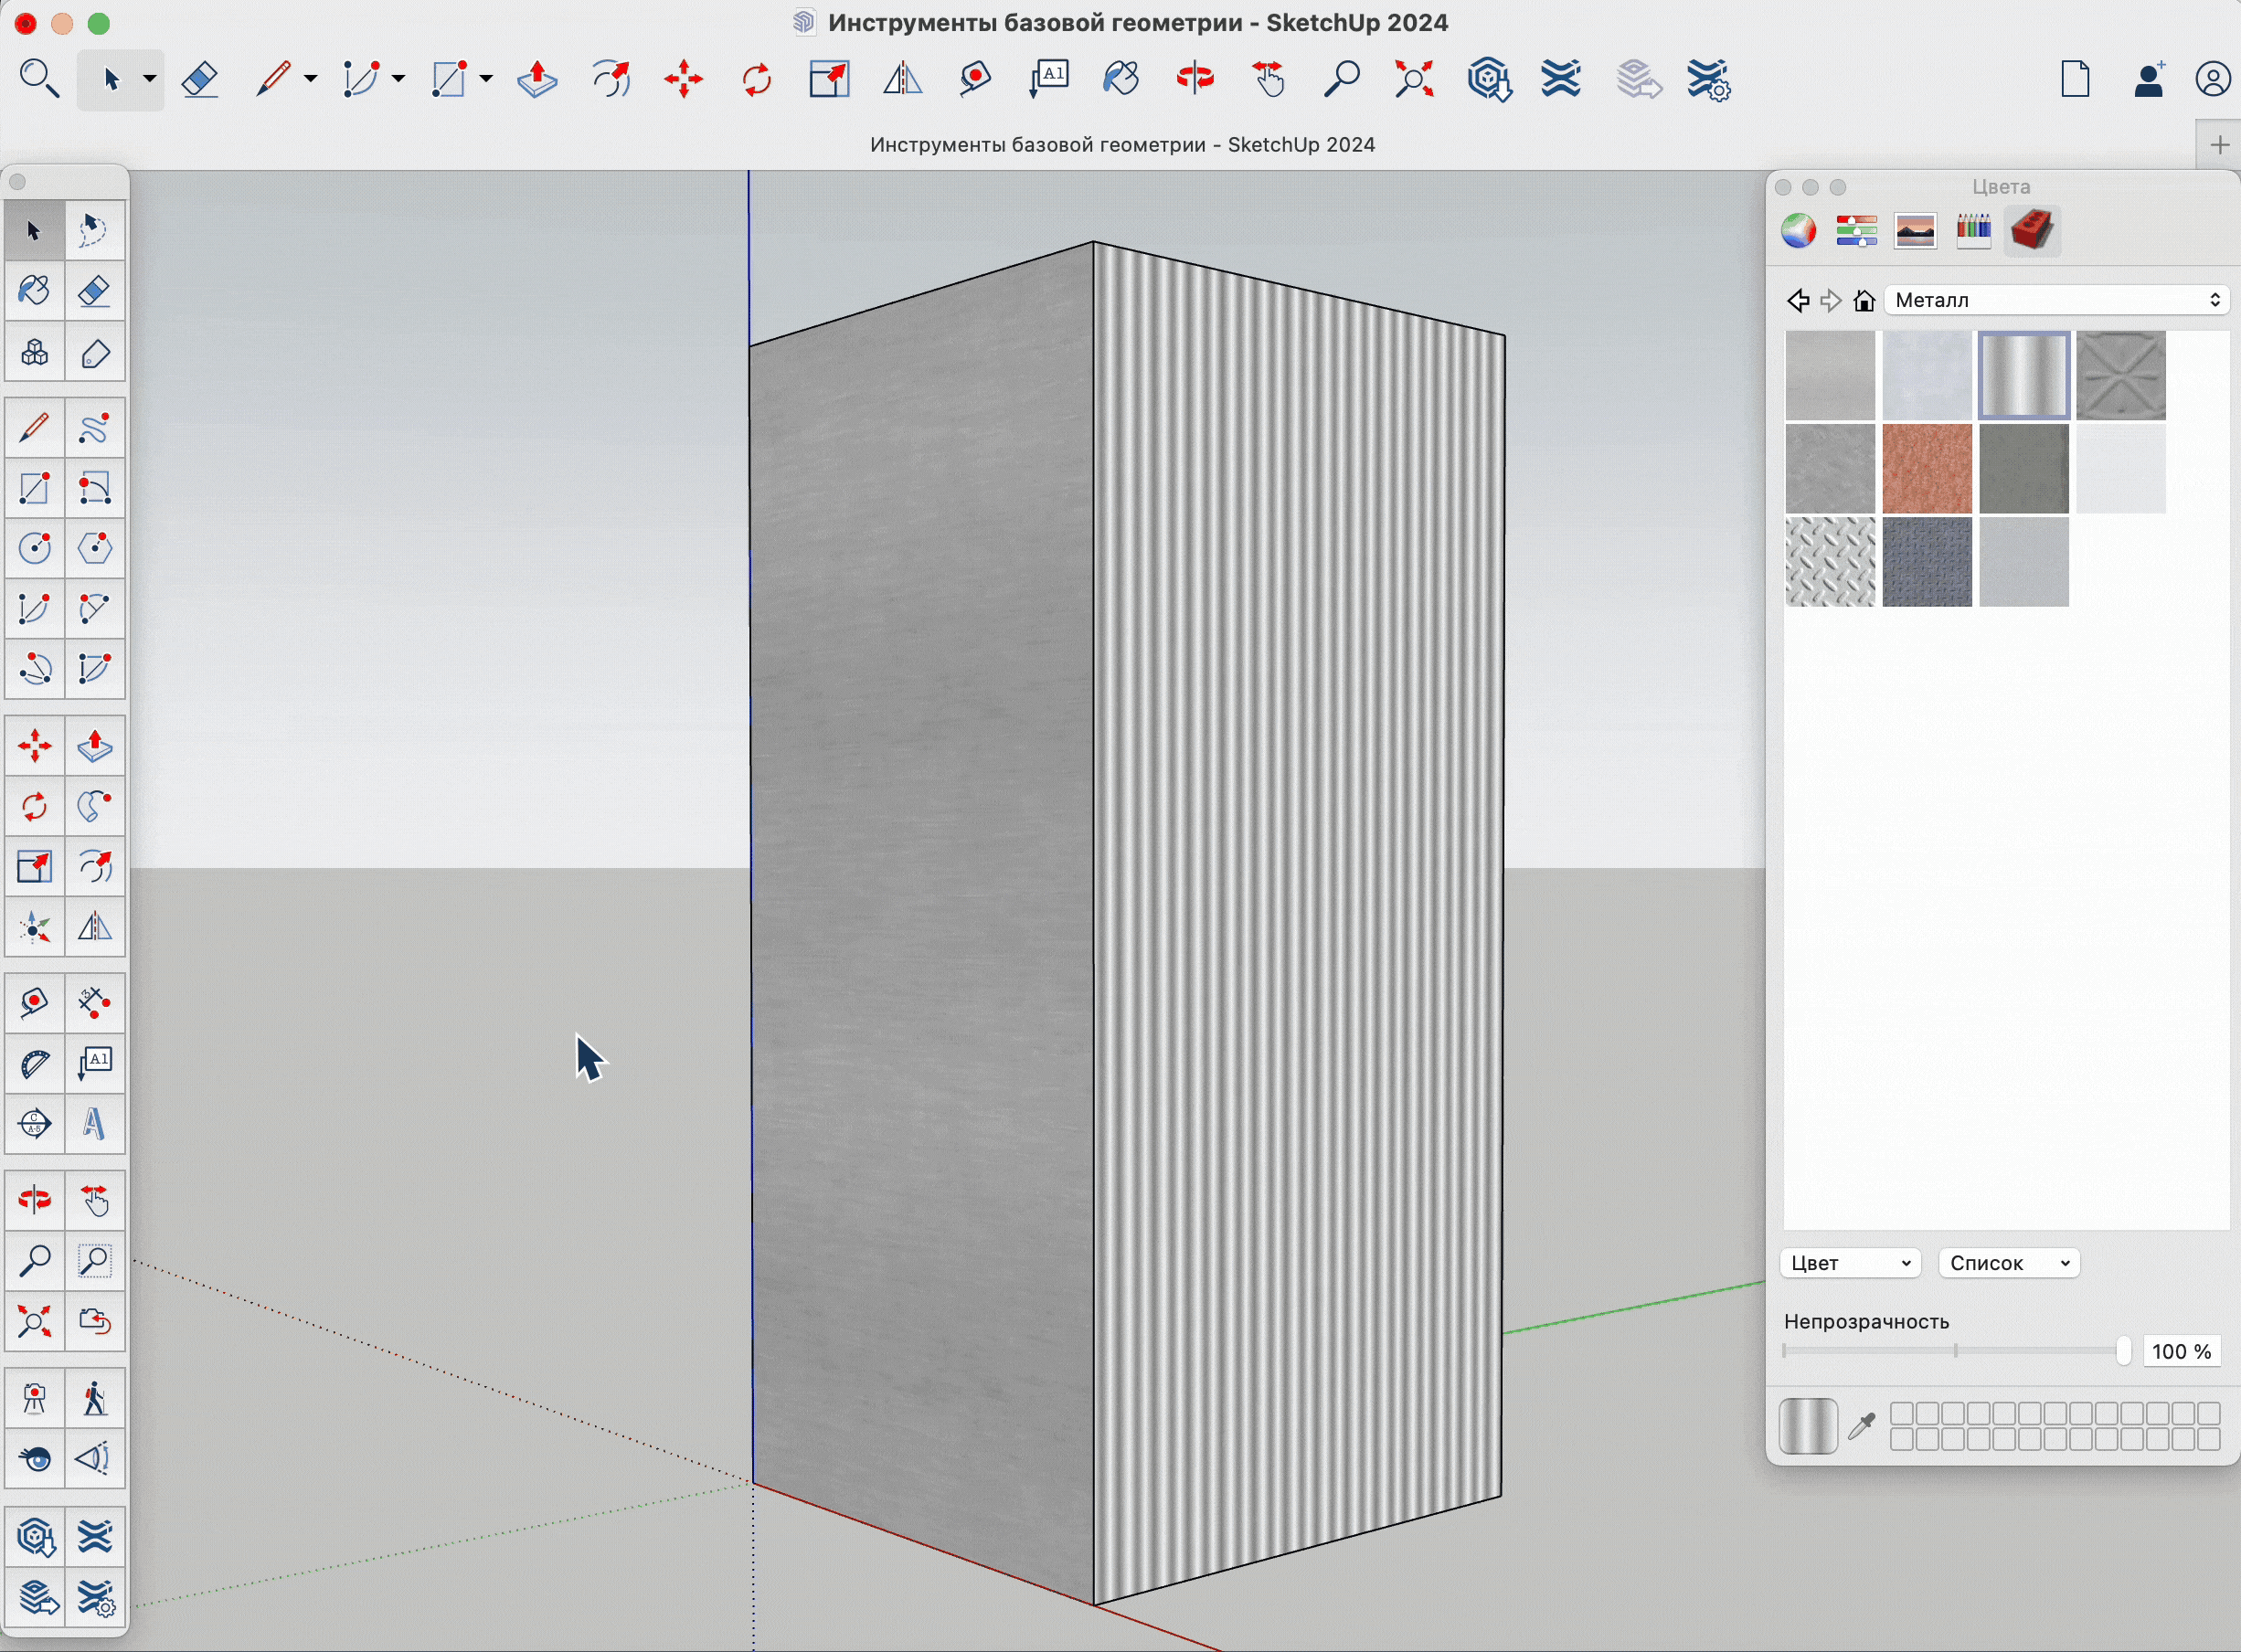
Task: Choose the copper red metal material swatch
Action: coord(1926,468)
